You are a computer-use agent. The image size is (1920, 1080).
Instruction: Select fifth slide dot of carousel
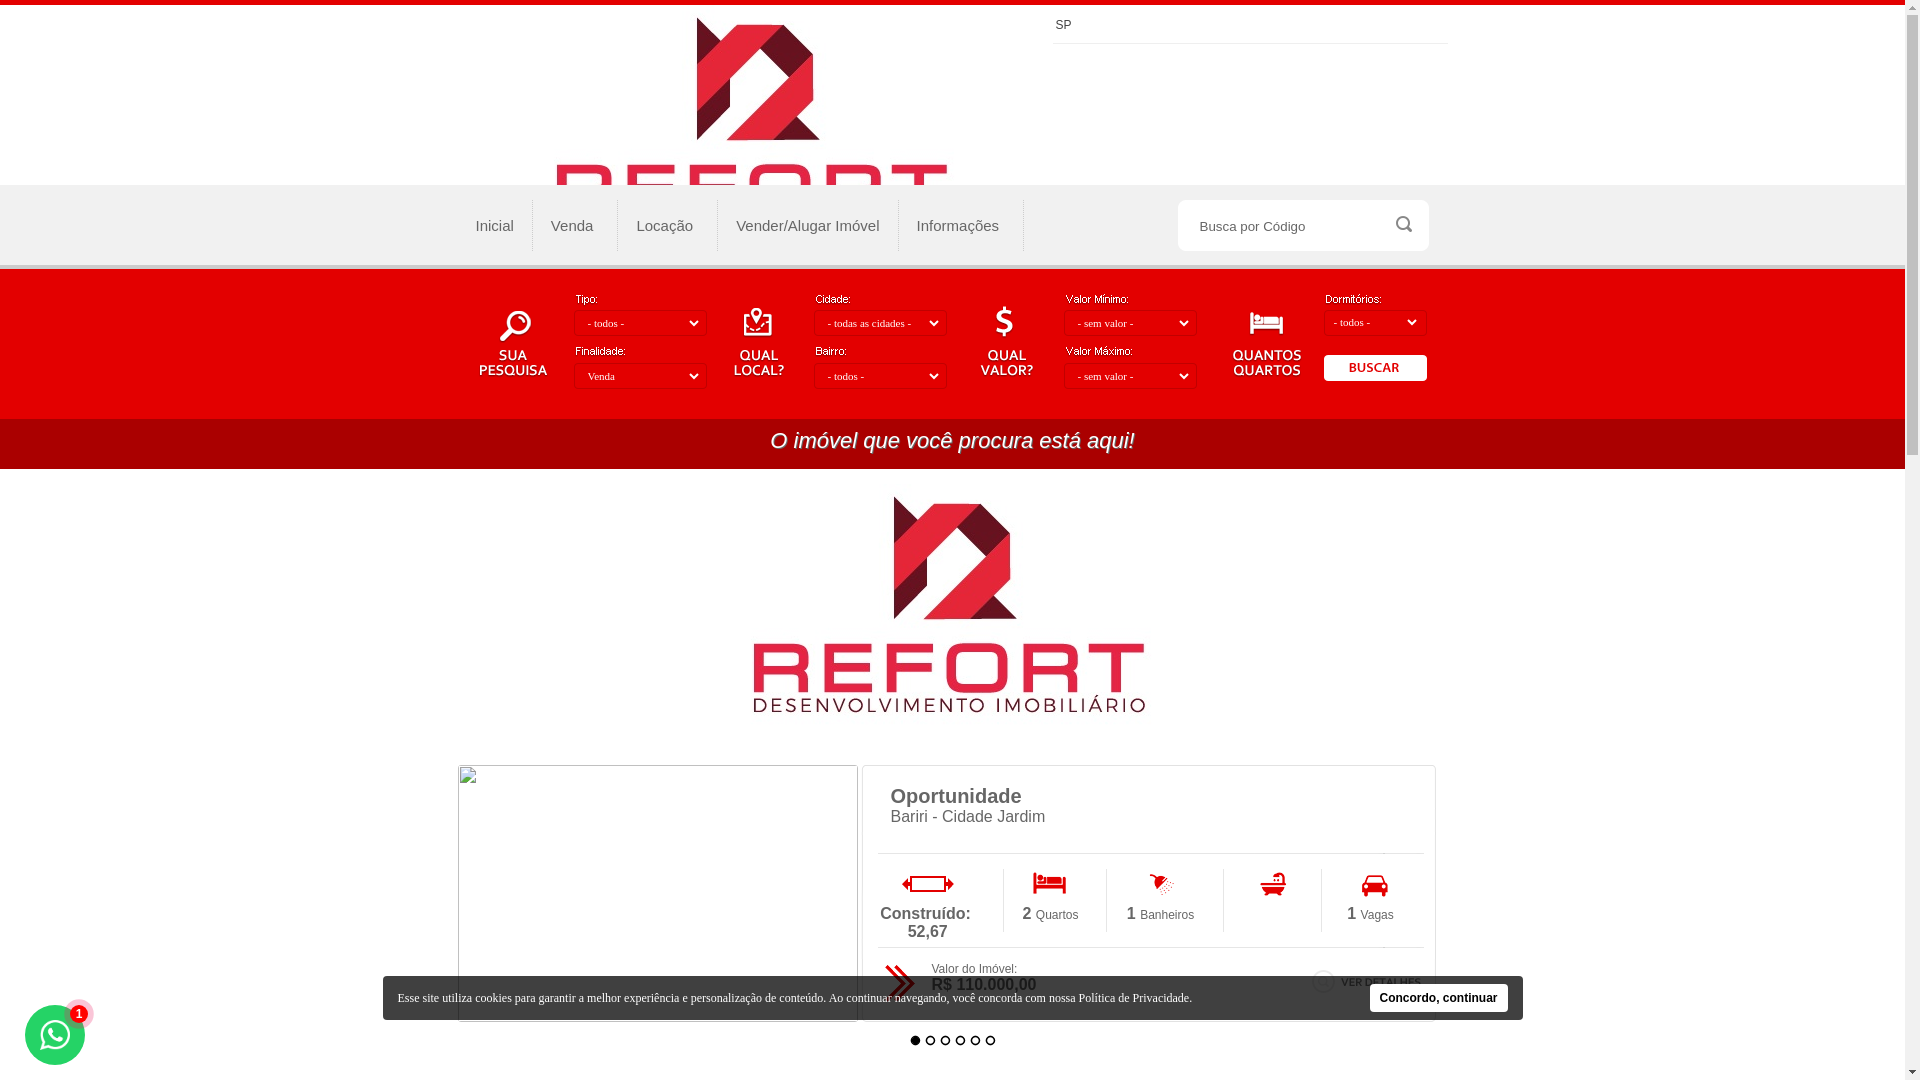975,1041
